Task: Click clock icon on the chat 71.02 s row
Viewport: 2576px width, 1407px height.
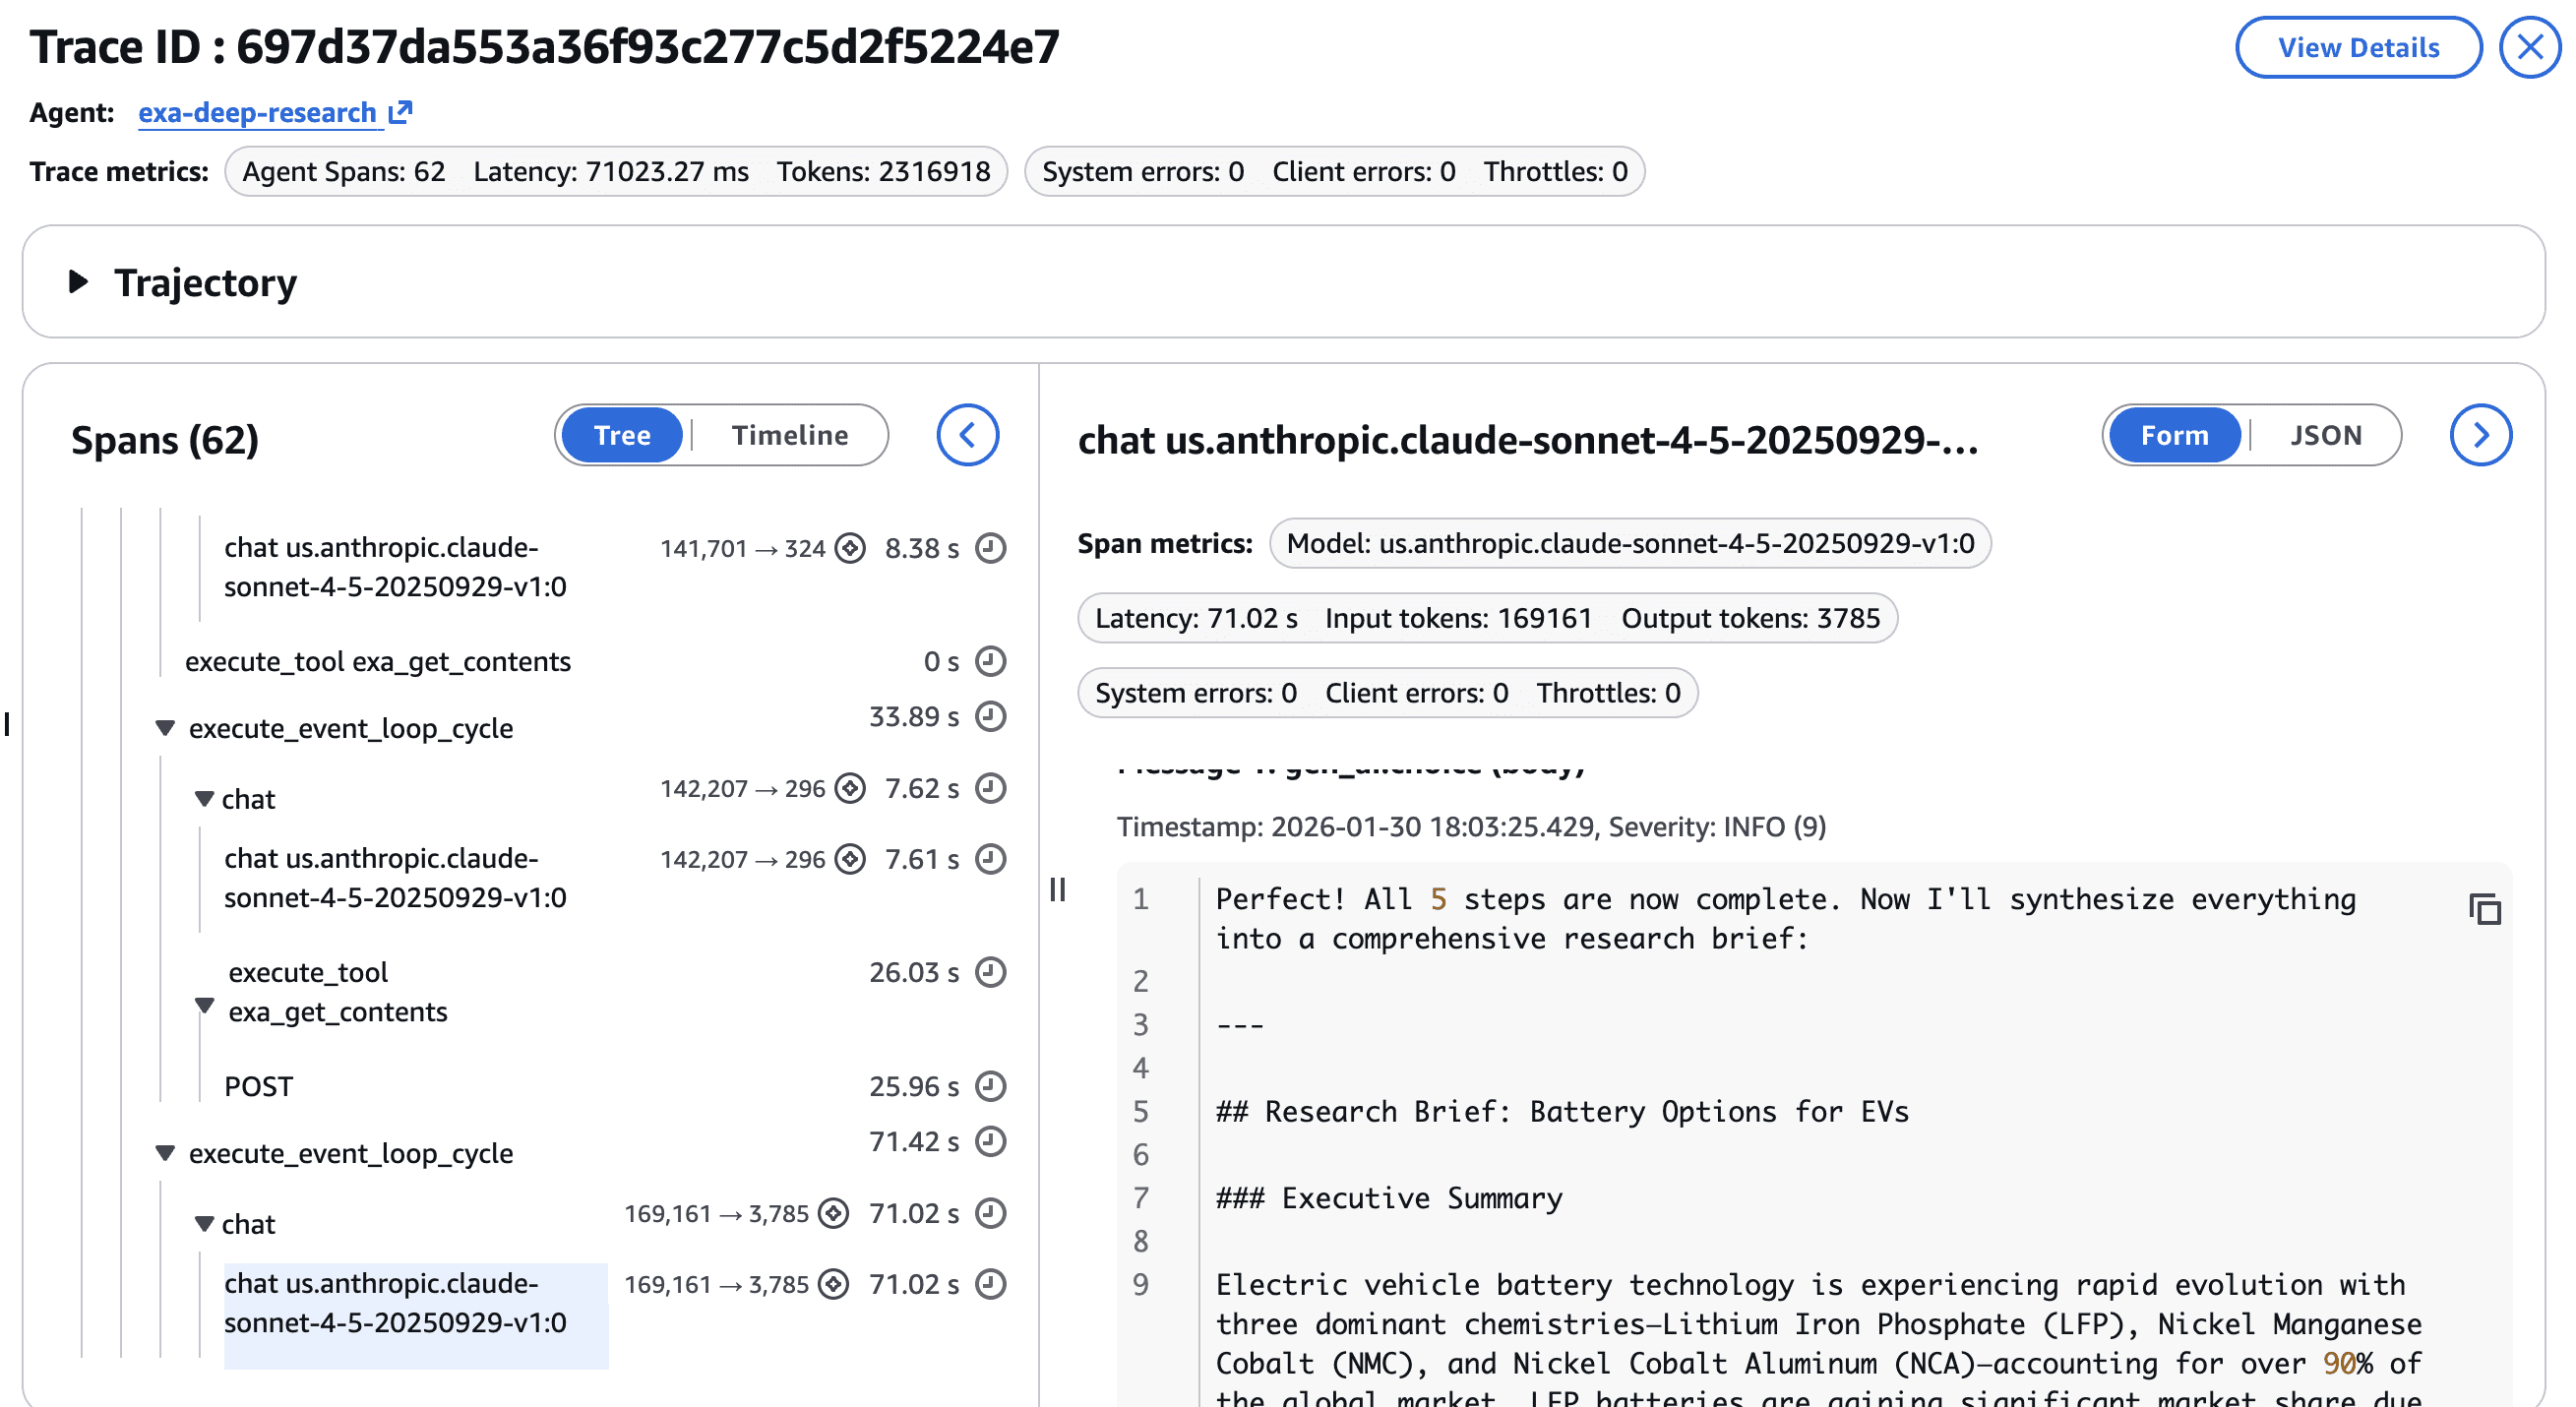Action: [x=990, y=1213]
